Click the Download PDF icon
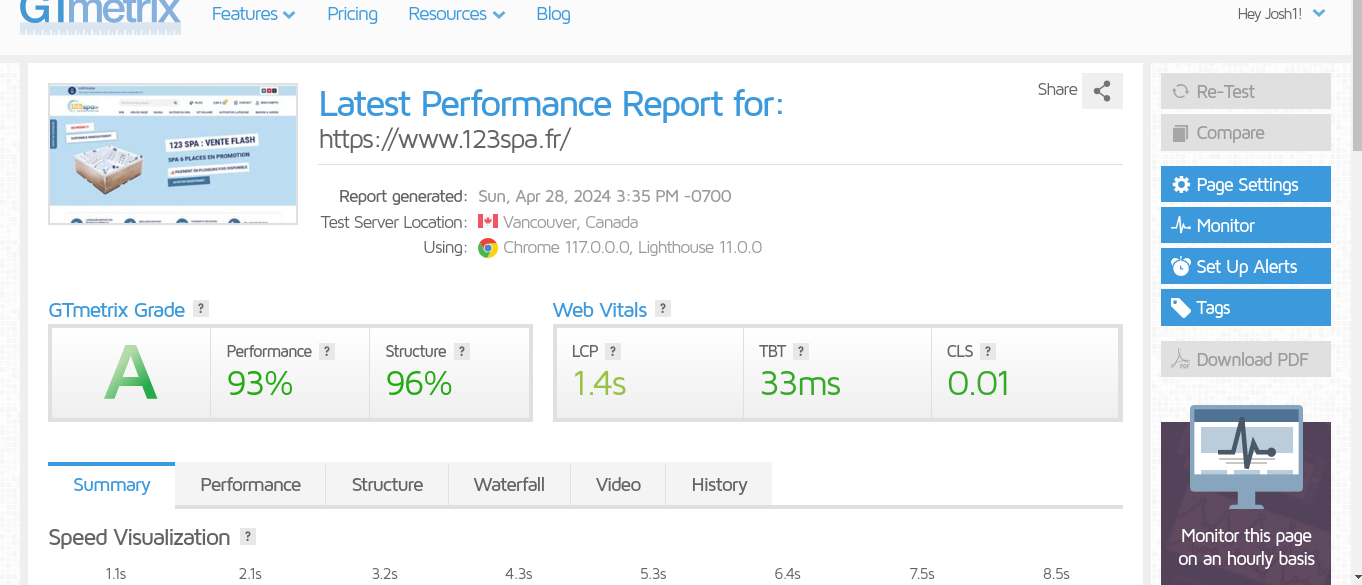The height and width of the screenshot is (585, 1362). 1181,360
